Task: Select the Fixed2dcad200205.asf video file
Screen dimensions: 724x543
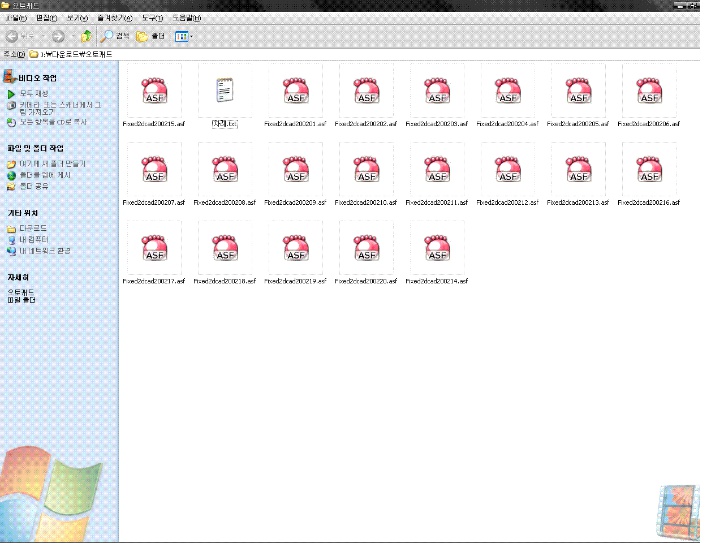Action: pyautogui.click(x=578, y=96)
